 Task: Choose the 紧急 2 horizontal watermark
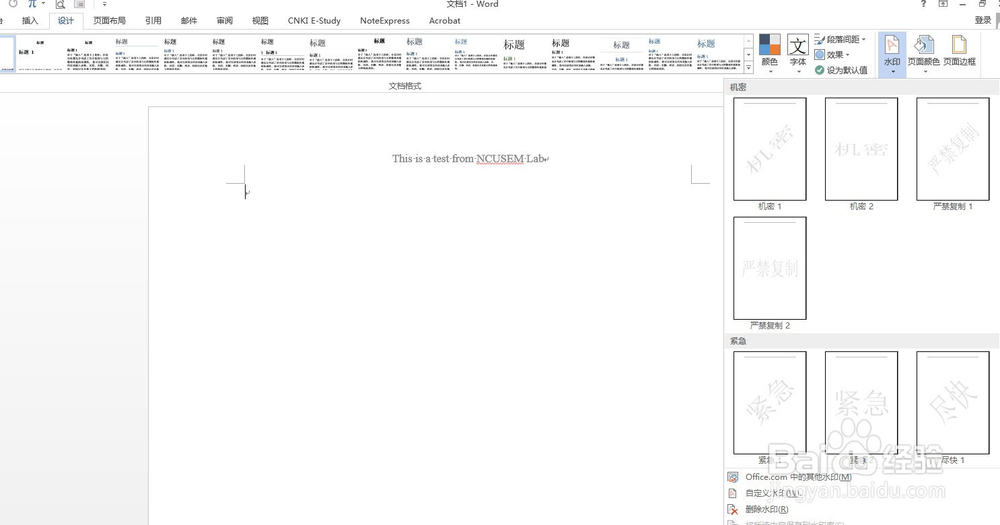pos(861,408)
